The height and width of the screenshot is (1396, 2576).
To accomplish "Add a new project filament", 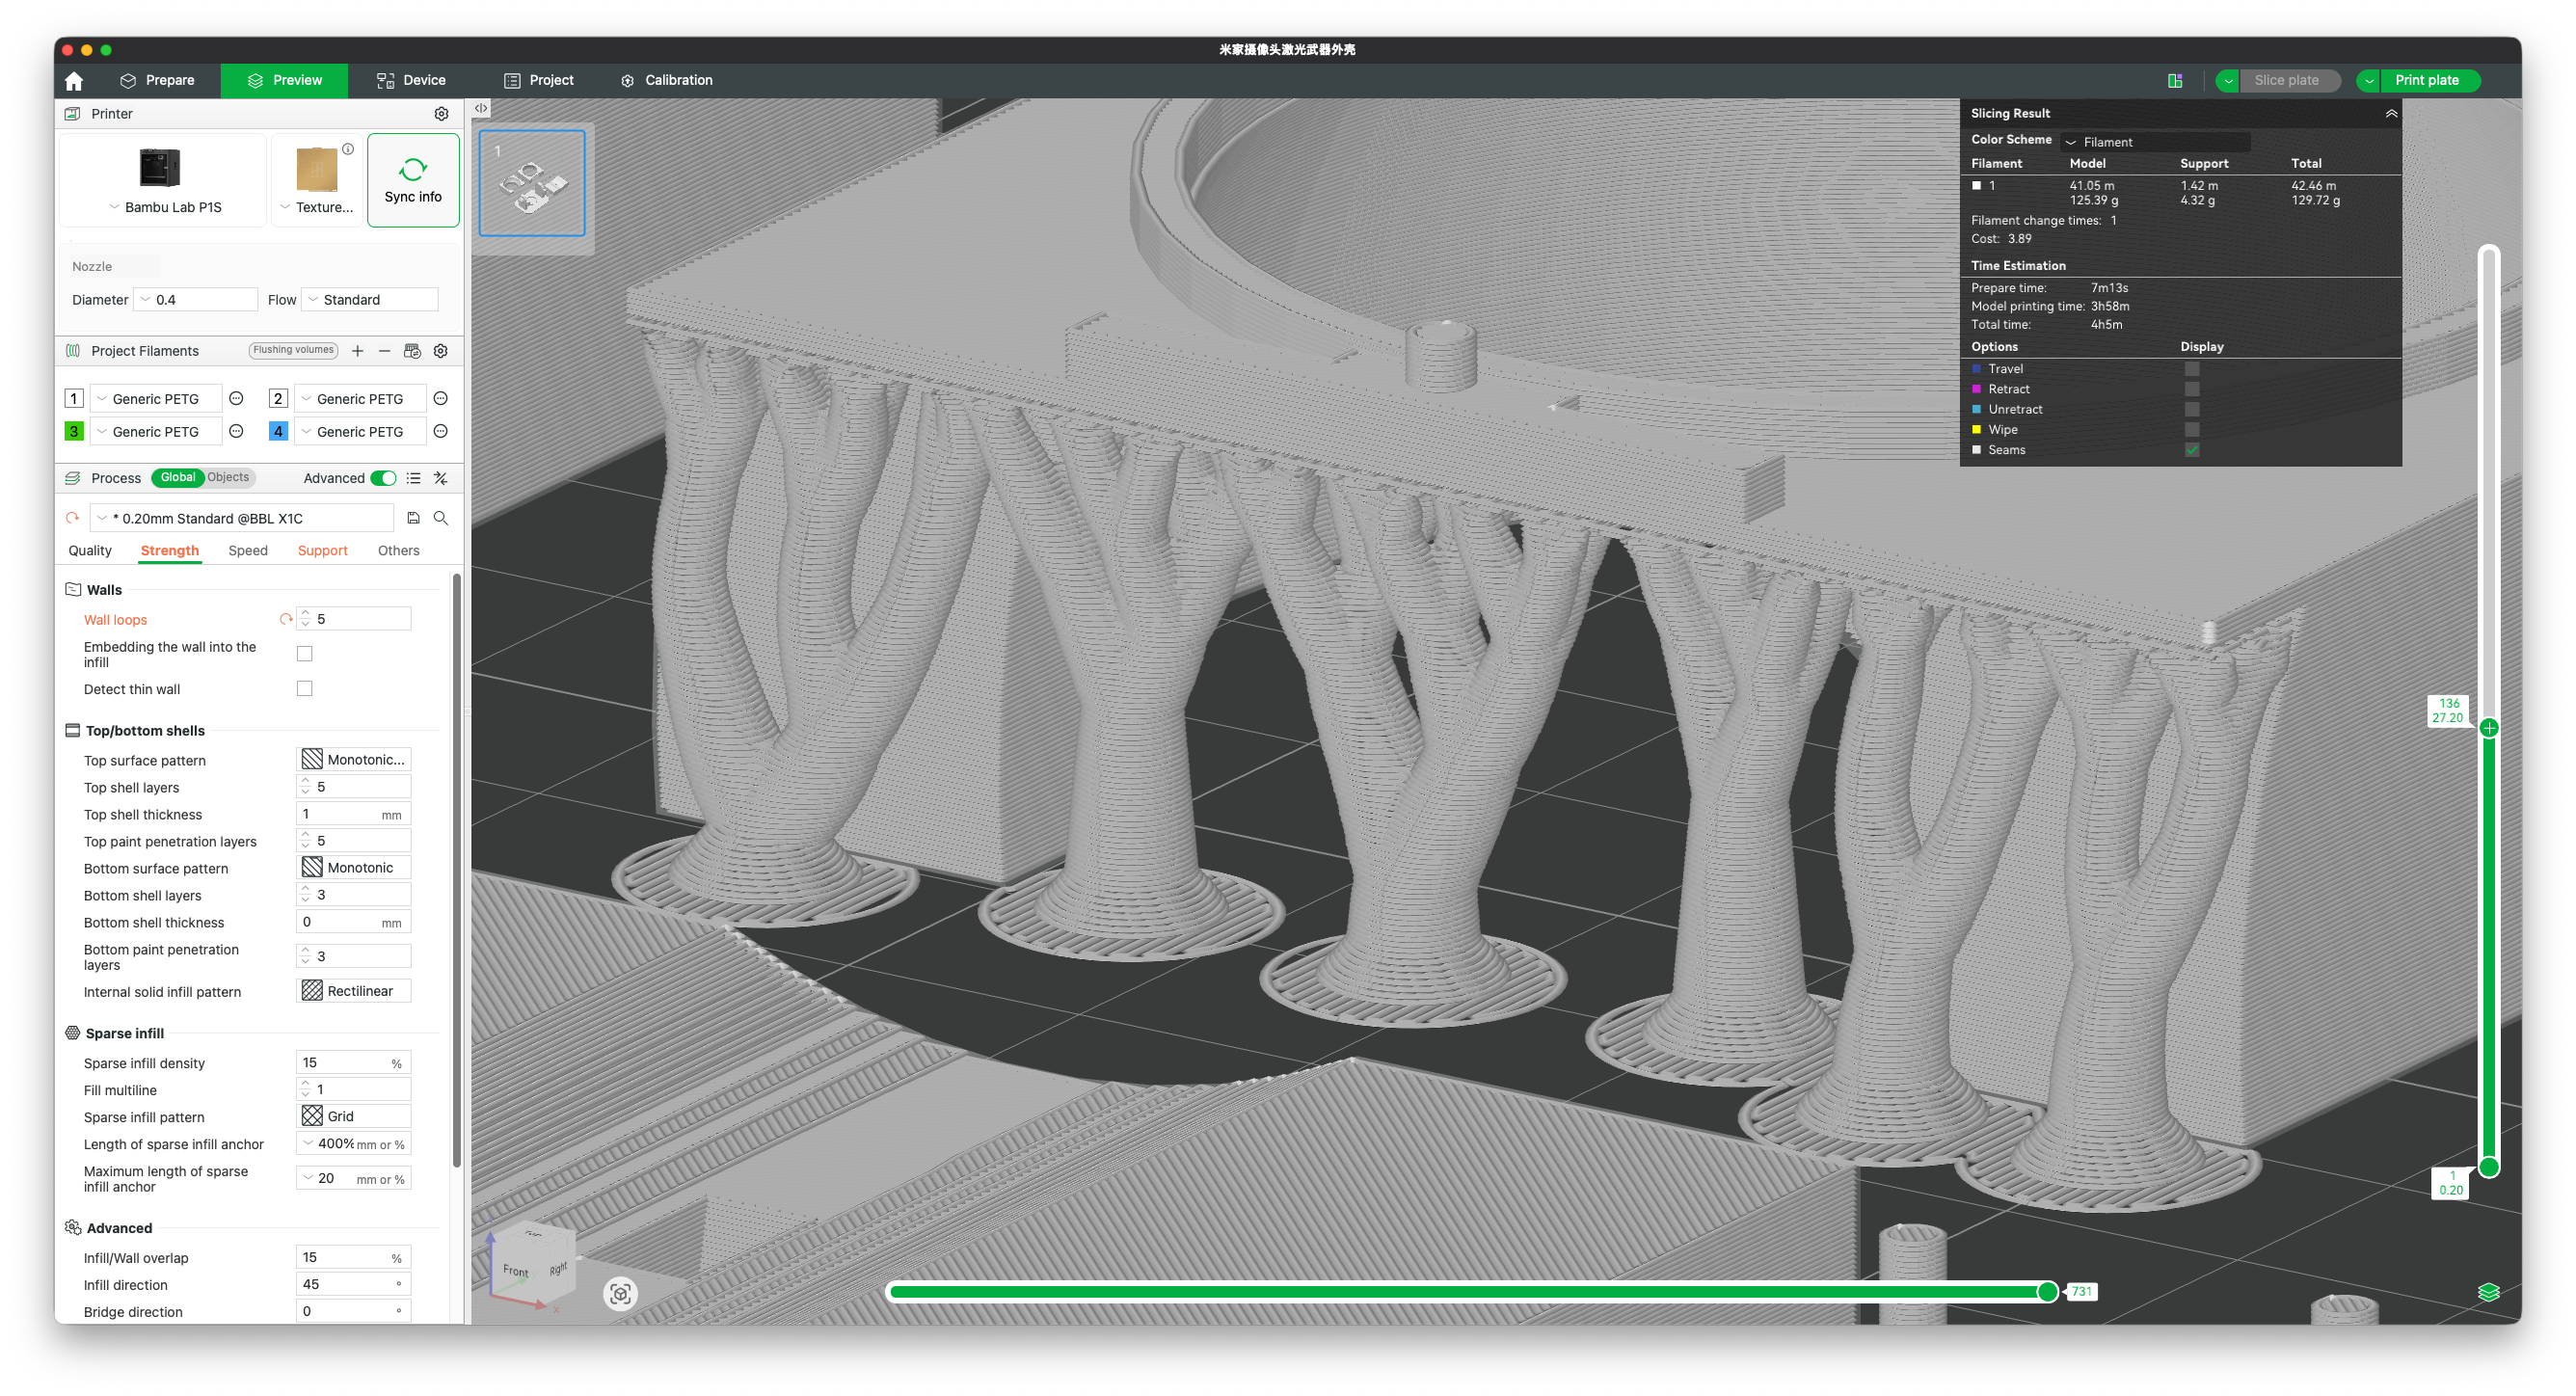I will coord(357,351).
